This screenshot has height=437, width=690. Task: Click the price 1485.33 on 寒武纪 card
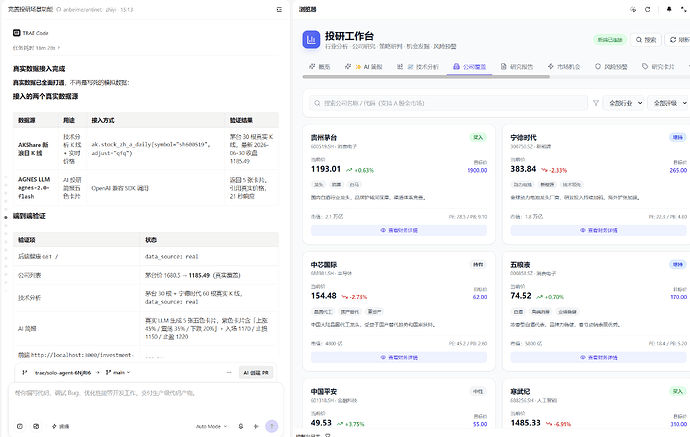[x=525, y=422]
